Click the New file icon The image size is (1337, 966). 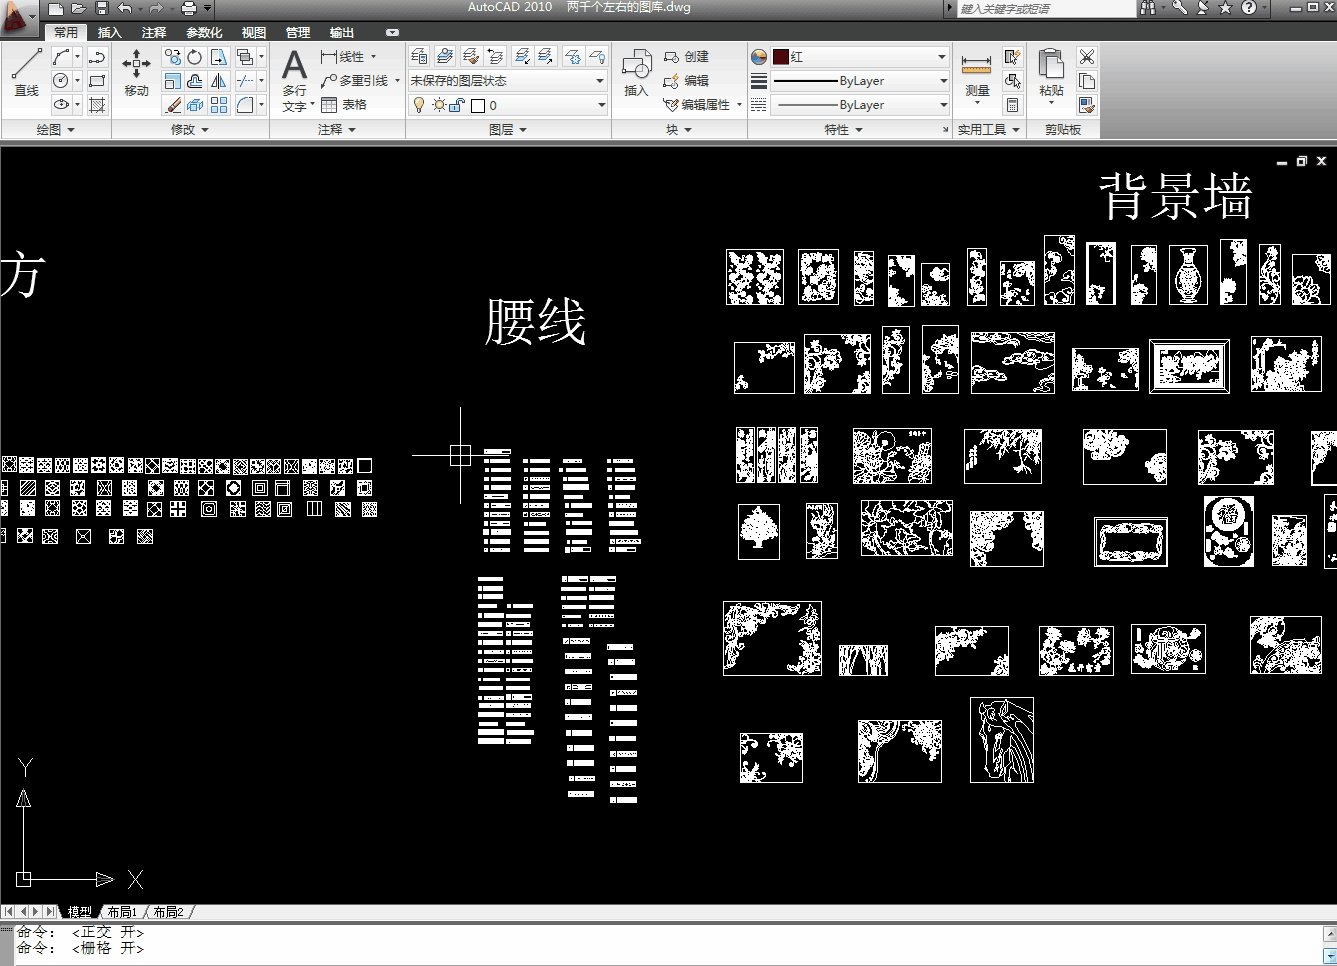pyautogui.click(x=56, y=8)
